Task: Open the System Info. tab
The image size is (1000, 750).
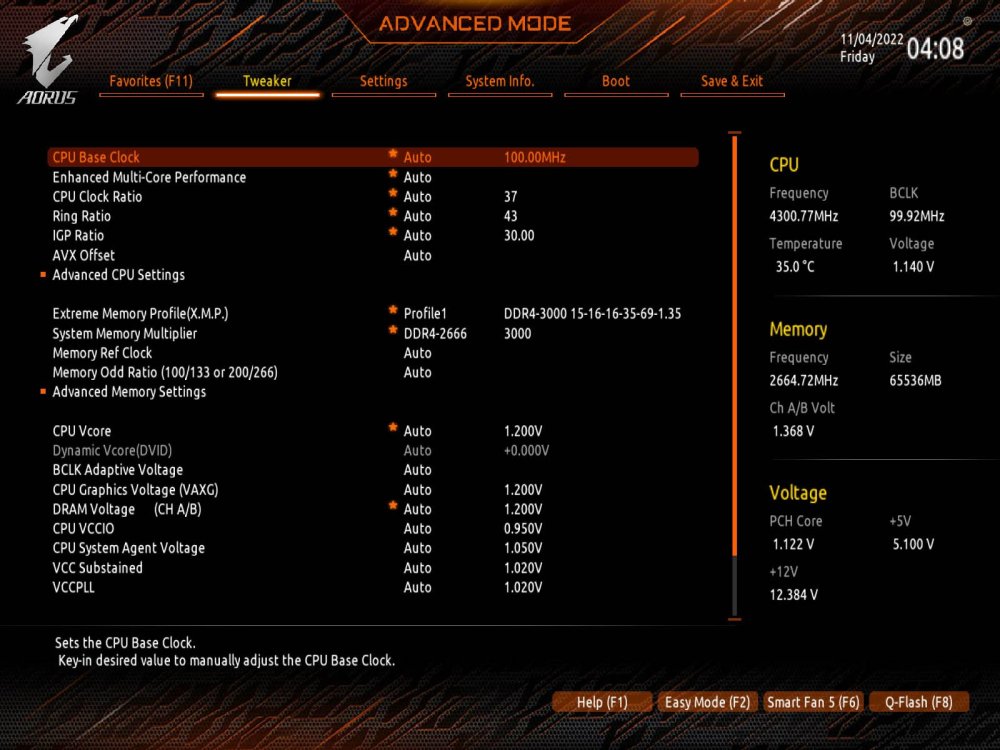Action: point(500,82)
